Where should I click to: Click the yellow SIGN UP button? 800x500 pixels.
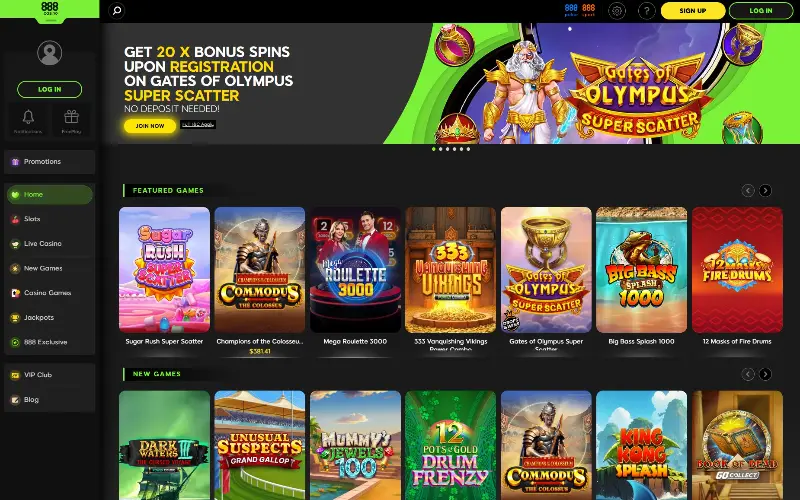click(693, 11)
